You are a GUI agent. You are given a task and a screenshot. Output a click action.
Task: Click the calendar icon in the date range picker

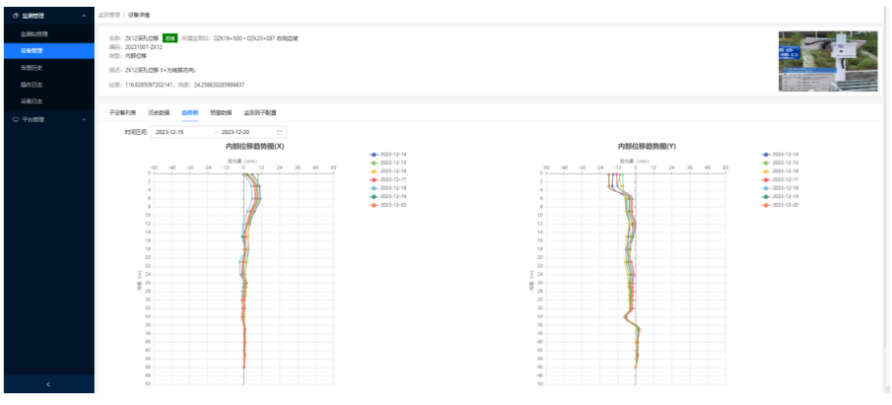(279, 132)
